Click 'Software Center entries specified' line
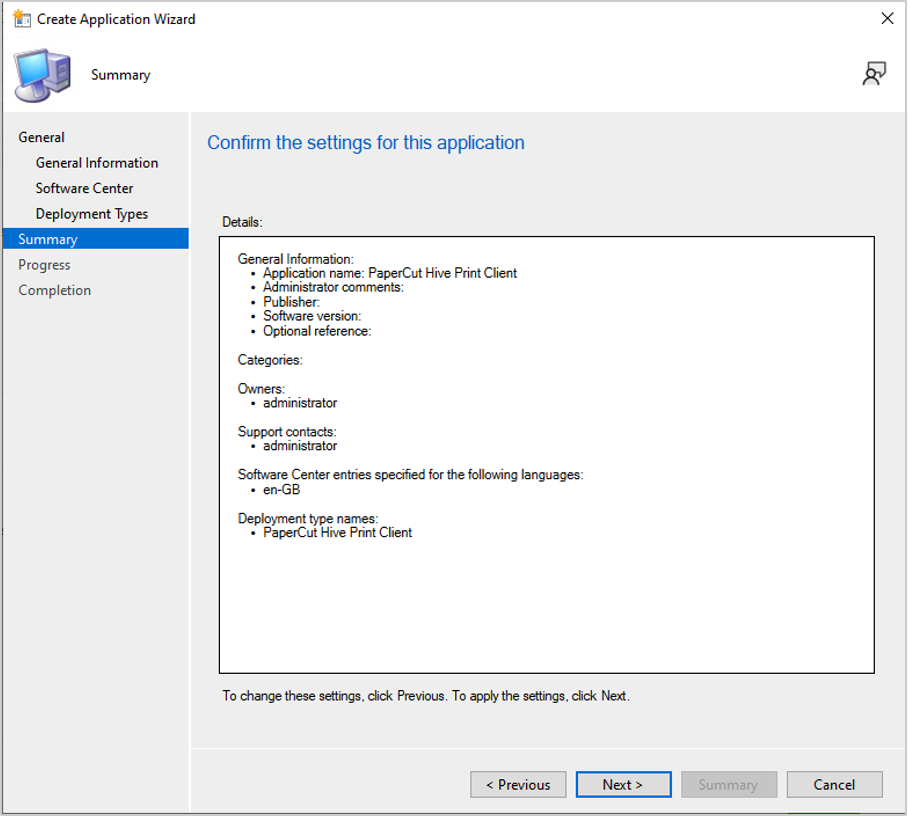Image resolution: width=908 pixels, height=816 pixels. pos(411,474)
